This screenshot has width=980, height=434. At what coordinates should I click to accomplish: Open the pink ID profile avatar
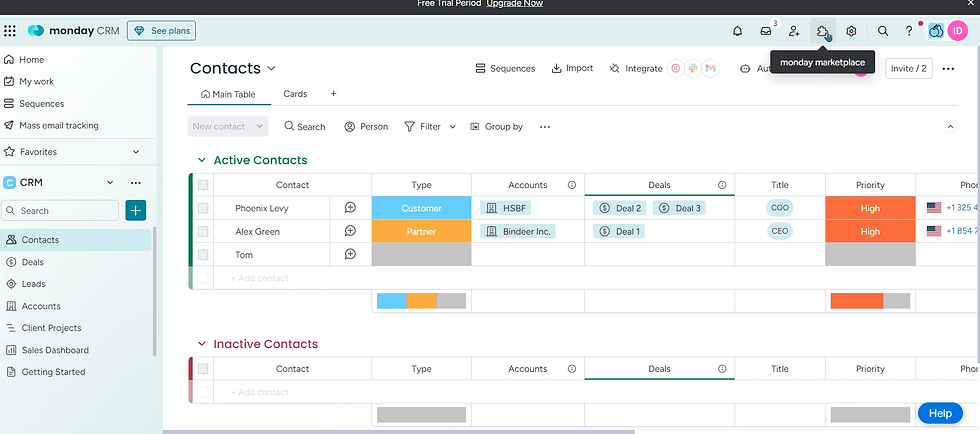point(958,31)
